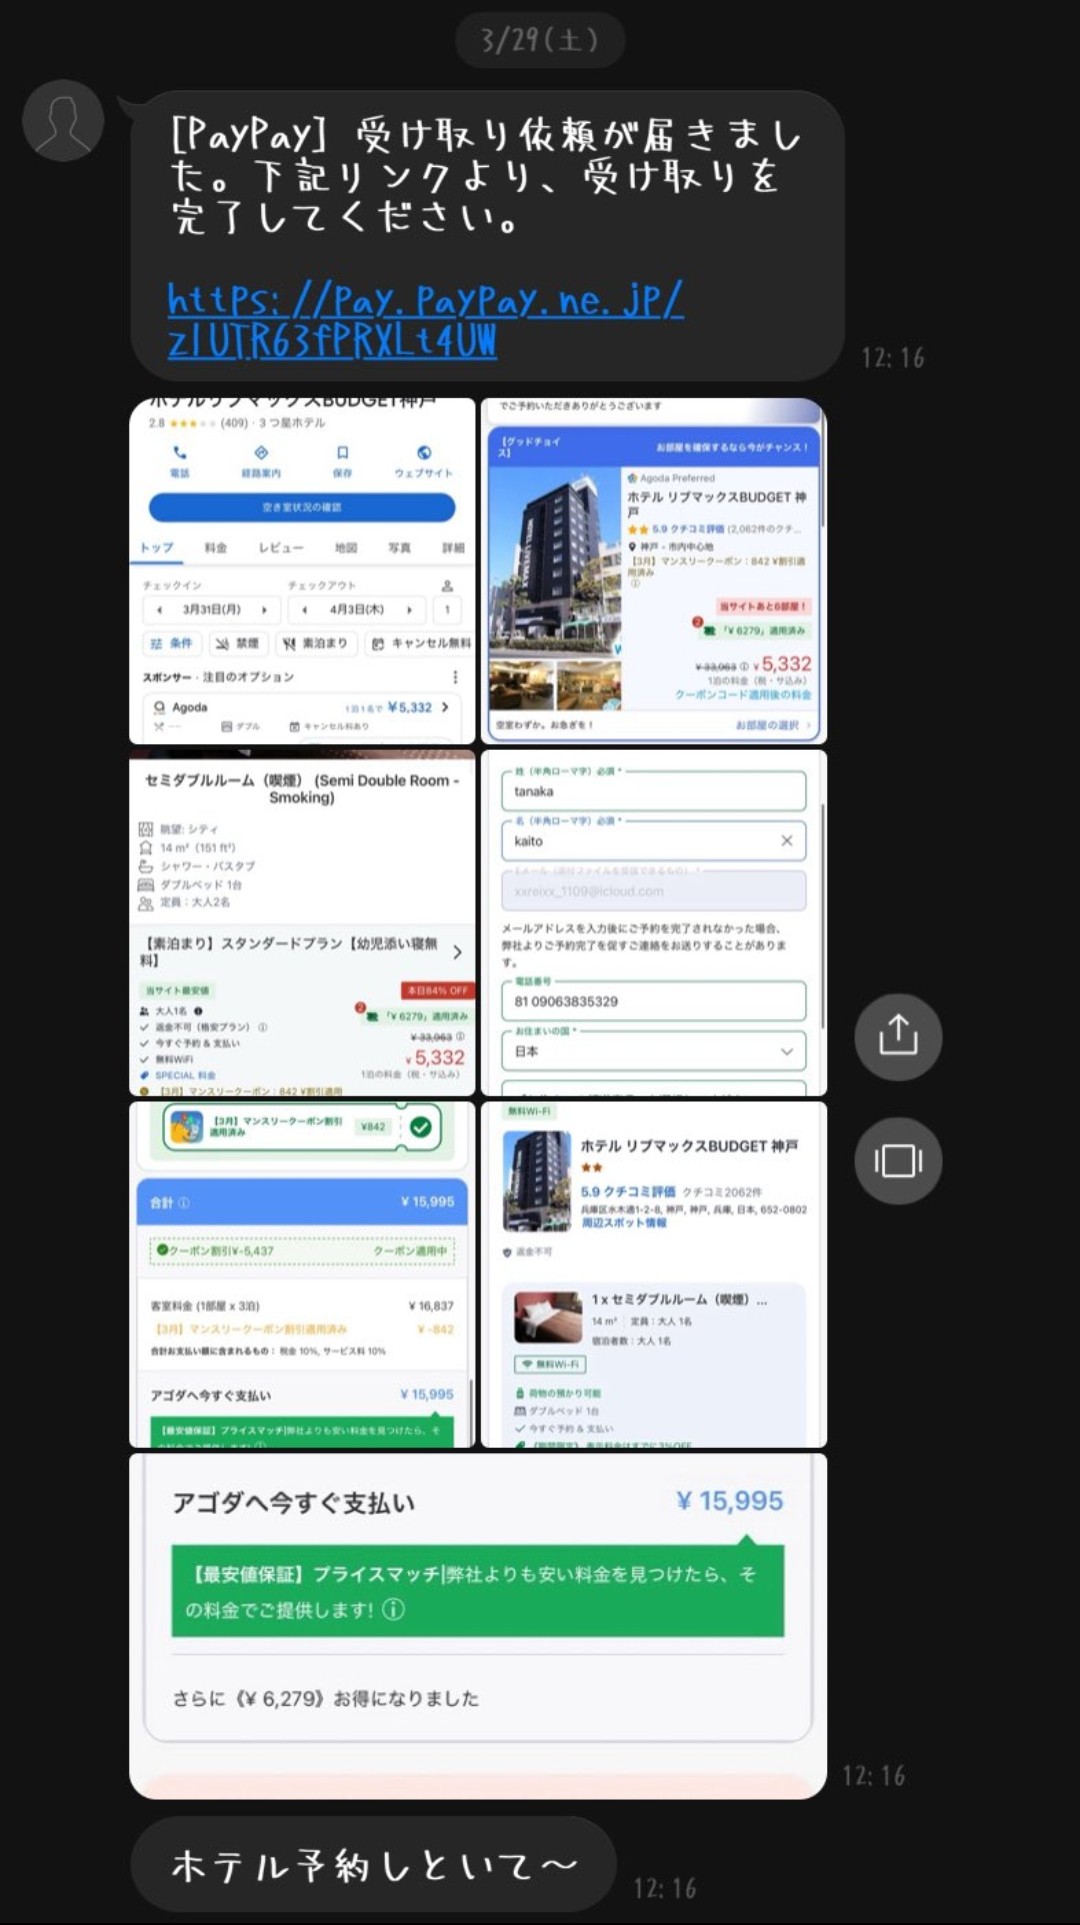Open the sender's profile avatar

pyautogui.click(x=63, y=120)
